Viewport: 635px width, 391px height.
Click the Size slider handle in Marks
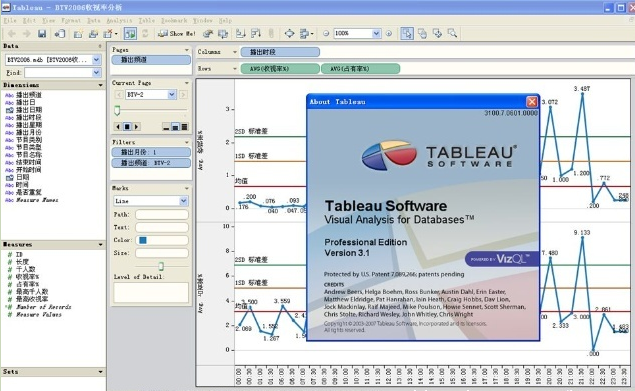click(x=161, y=266)
